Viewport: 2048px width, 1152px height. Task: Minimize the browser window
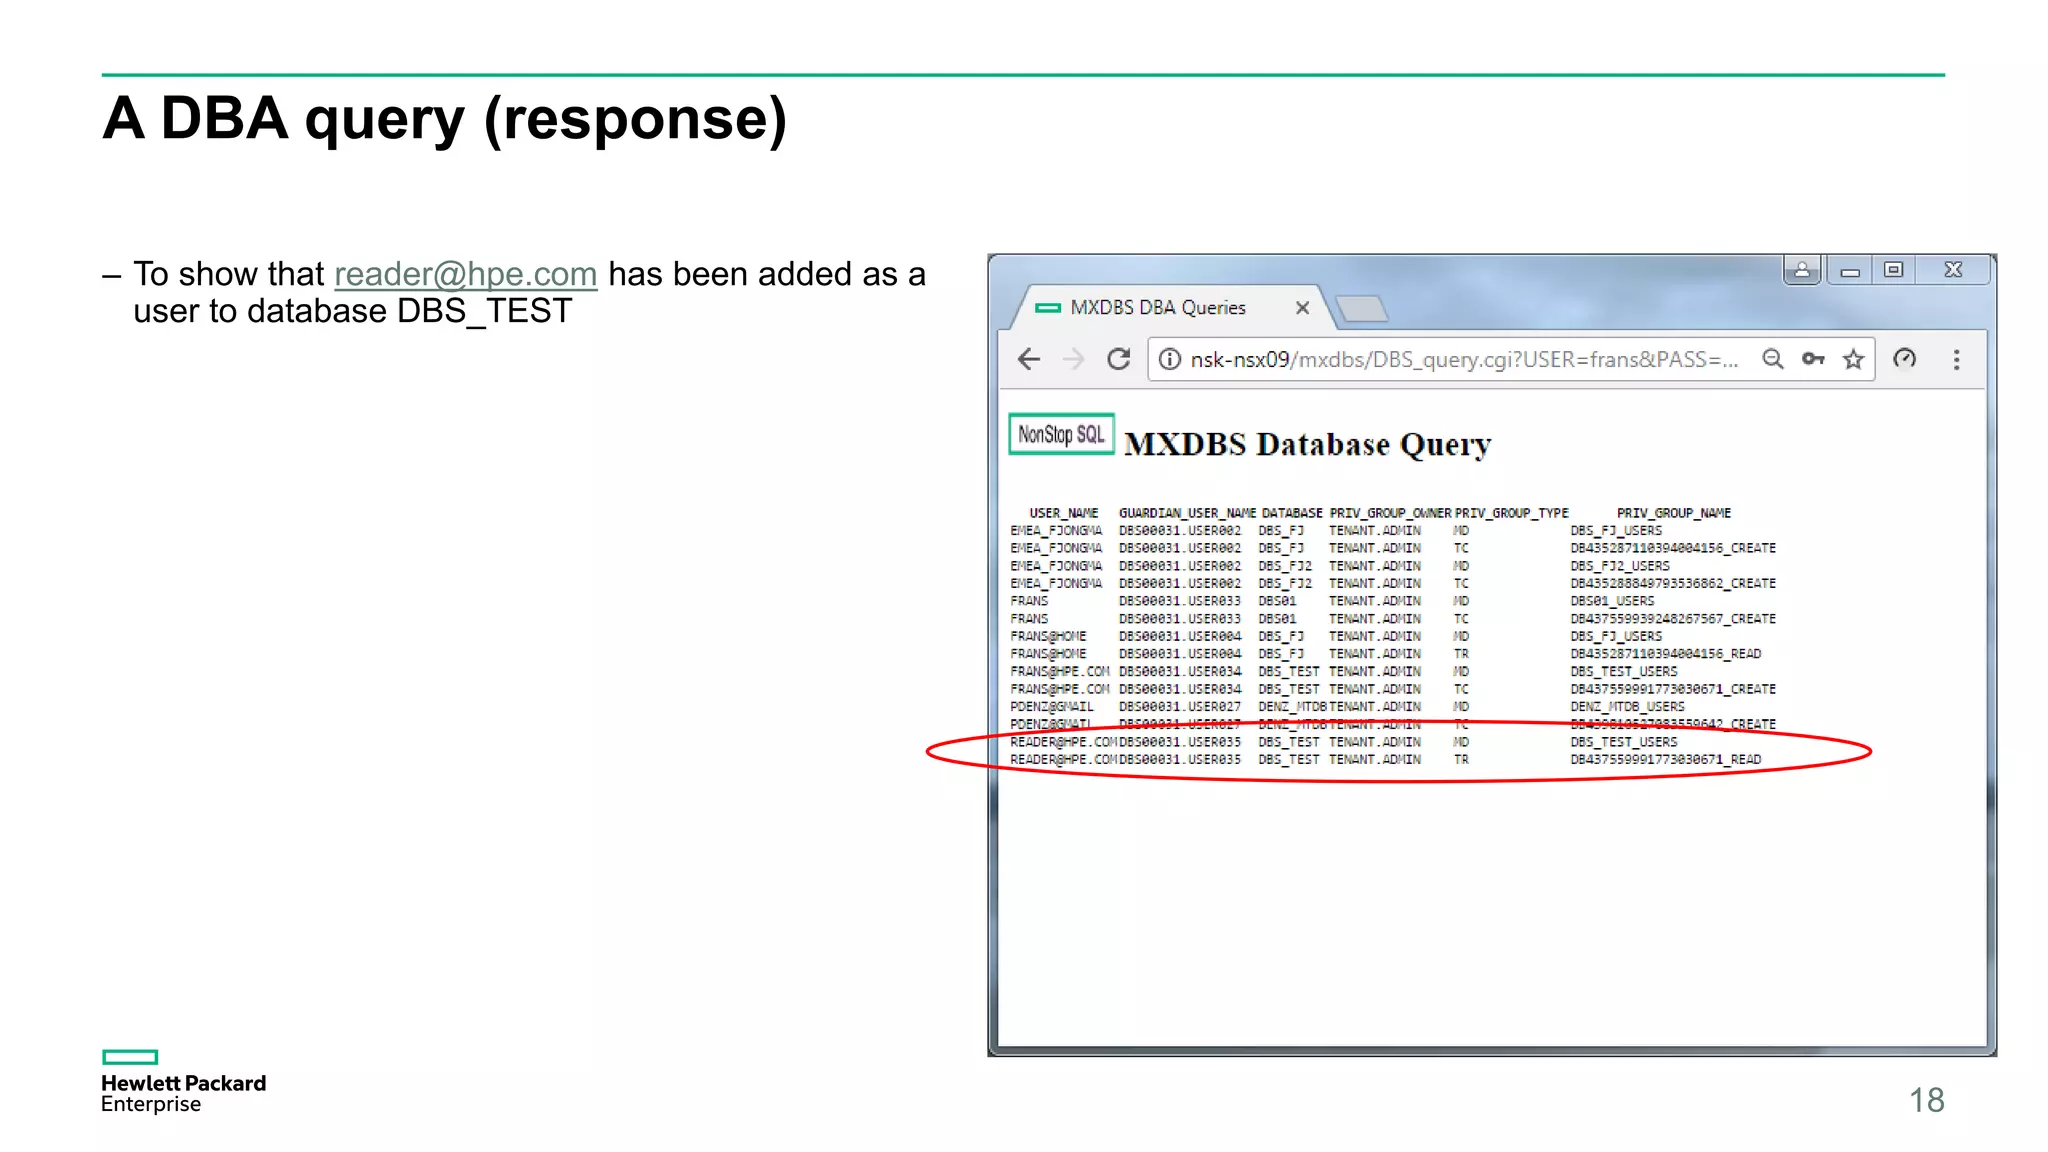tap(1850, 270)
